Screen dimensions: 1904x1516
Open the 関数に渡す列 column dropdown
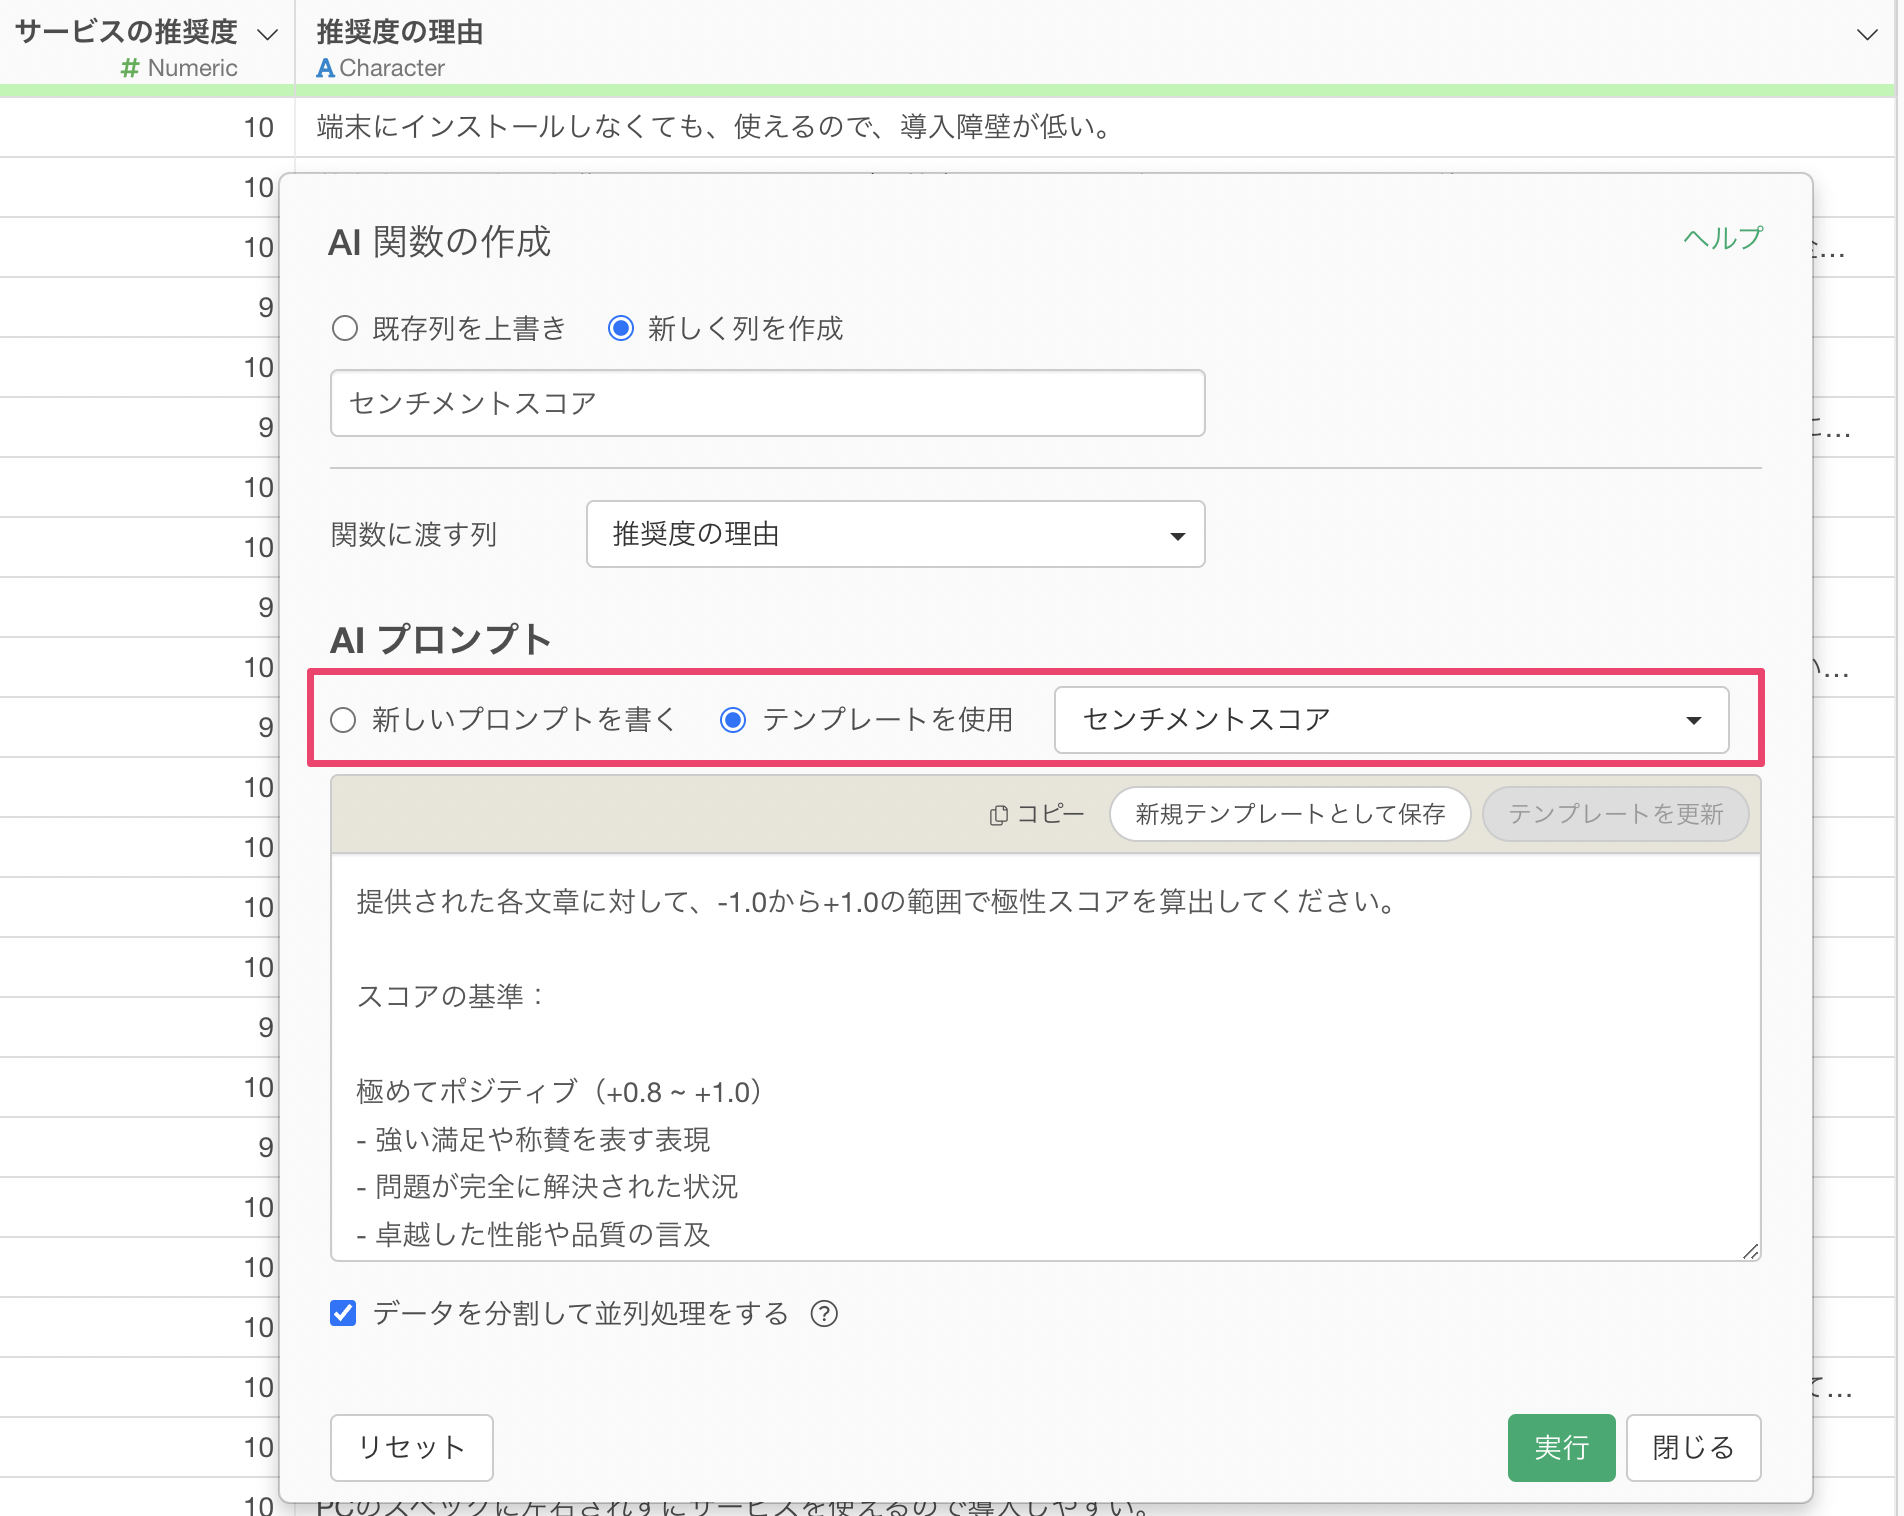895,535
